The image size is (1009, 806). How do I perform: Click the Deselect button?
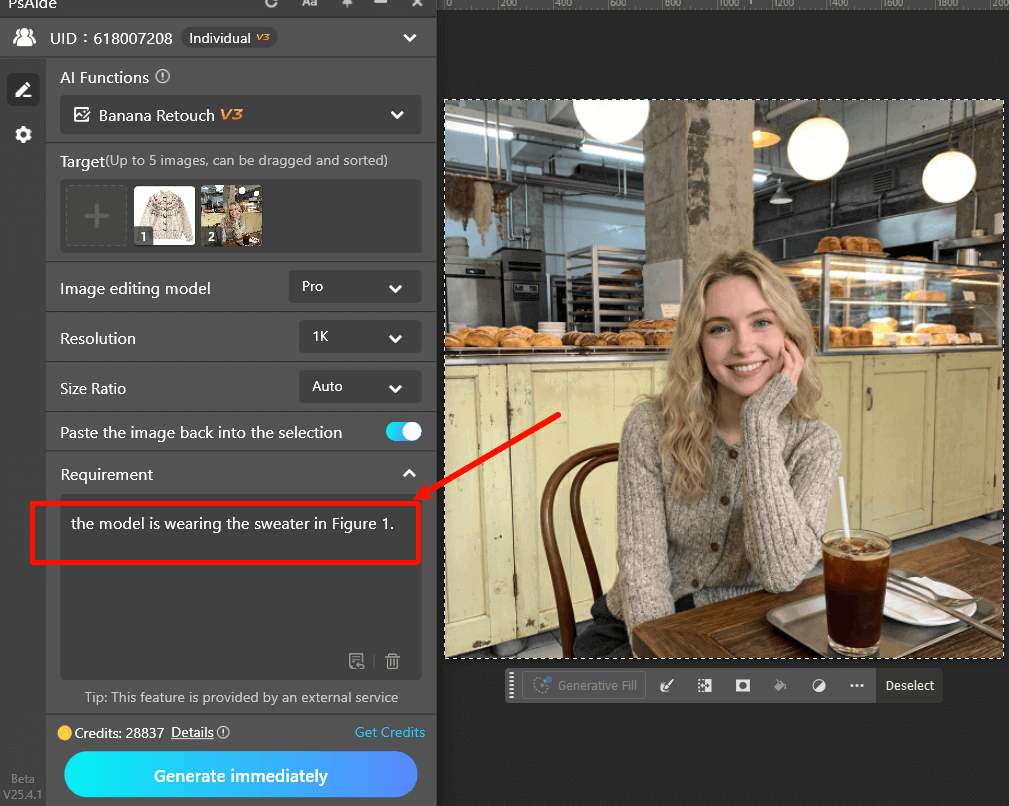click(909, 686)
